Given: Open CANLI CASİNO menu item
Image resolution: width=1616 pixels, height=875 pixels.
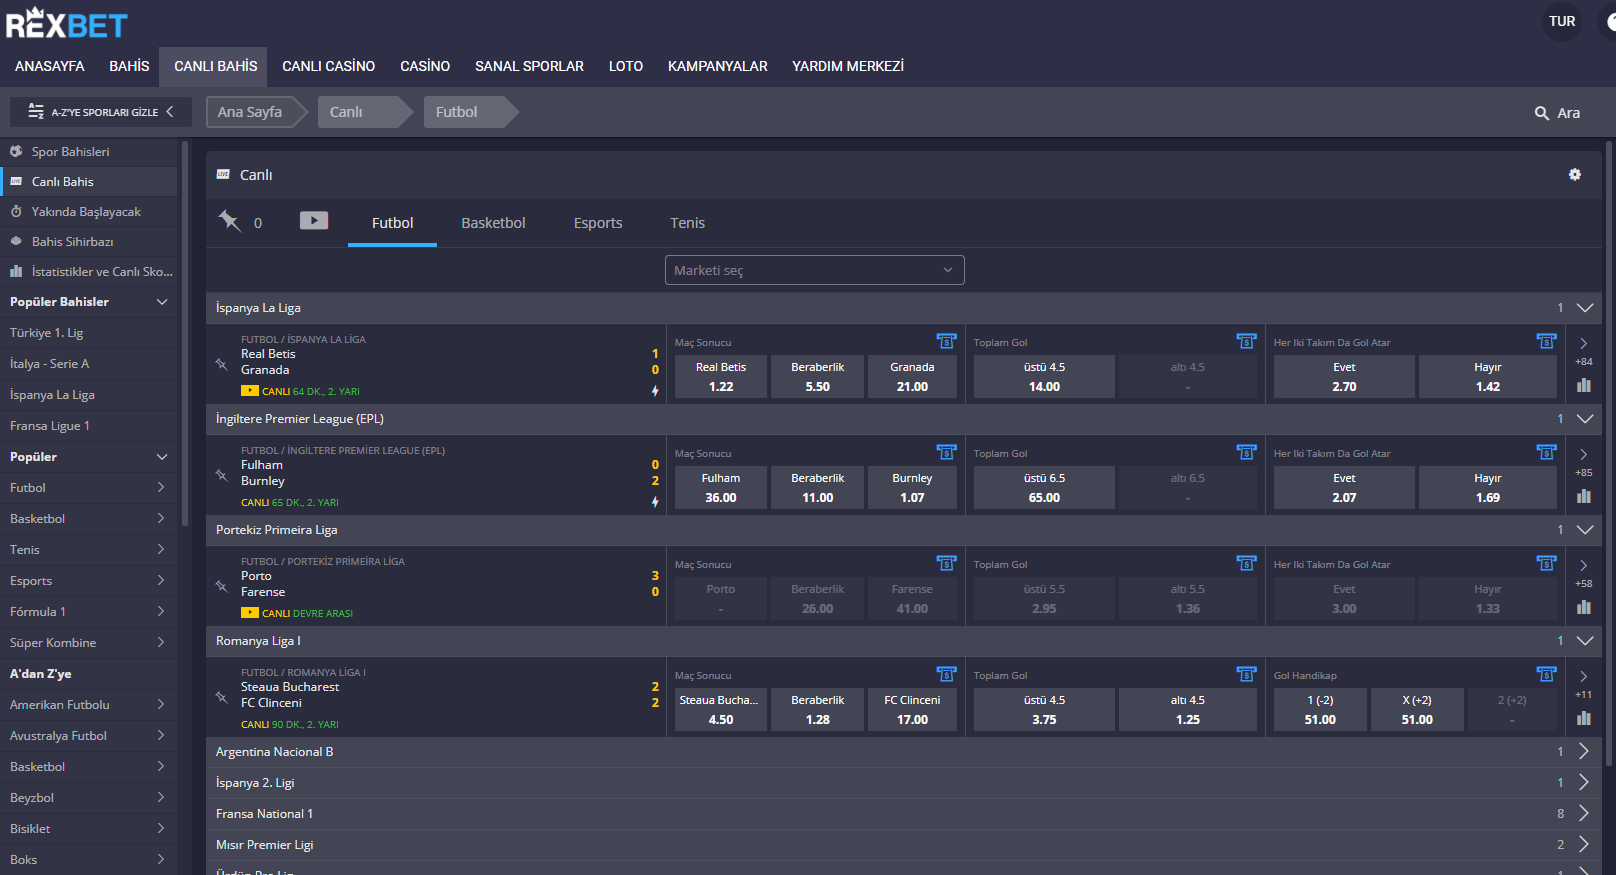Looking at the screenshot, I should click(328, 66).
